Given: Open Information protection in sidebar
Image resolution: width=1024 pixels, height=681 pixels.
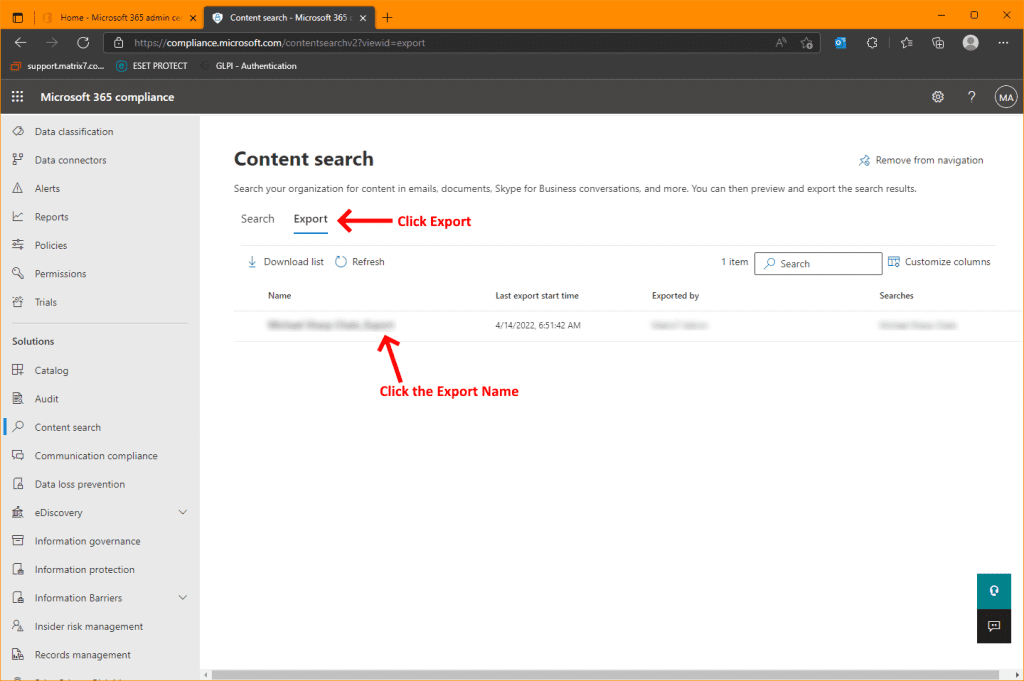Looking at the screenshot, I should tap(85, 569).
